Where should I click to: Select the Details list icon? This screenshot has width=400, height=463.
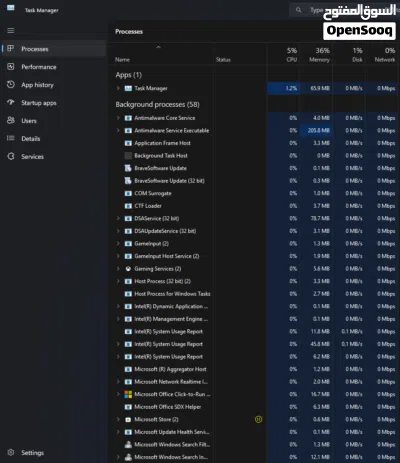[11, 138]
